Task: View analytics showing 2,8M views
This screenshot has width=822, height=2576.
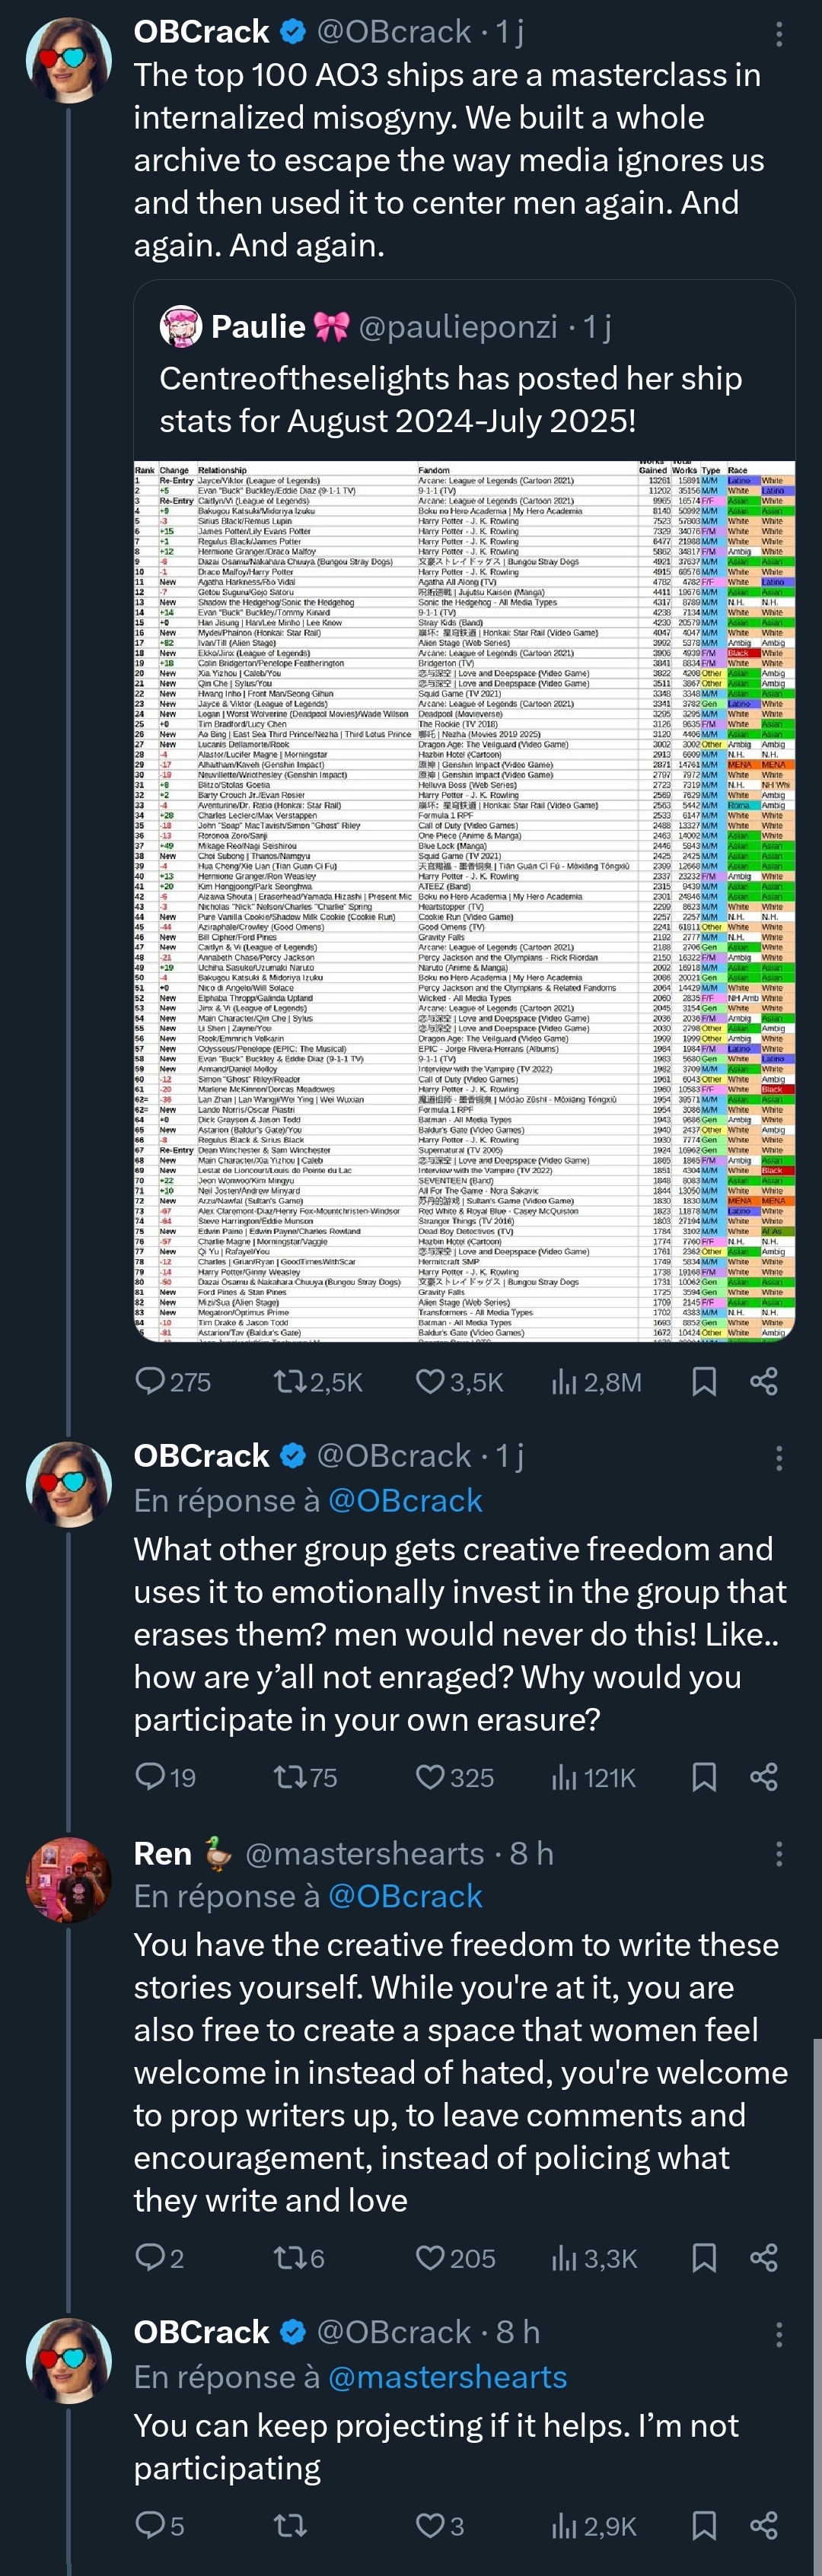Action: (596, 1382)
